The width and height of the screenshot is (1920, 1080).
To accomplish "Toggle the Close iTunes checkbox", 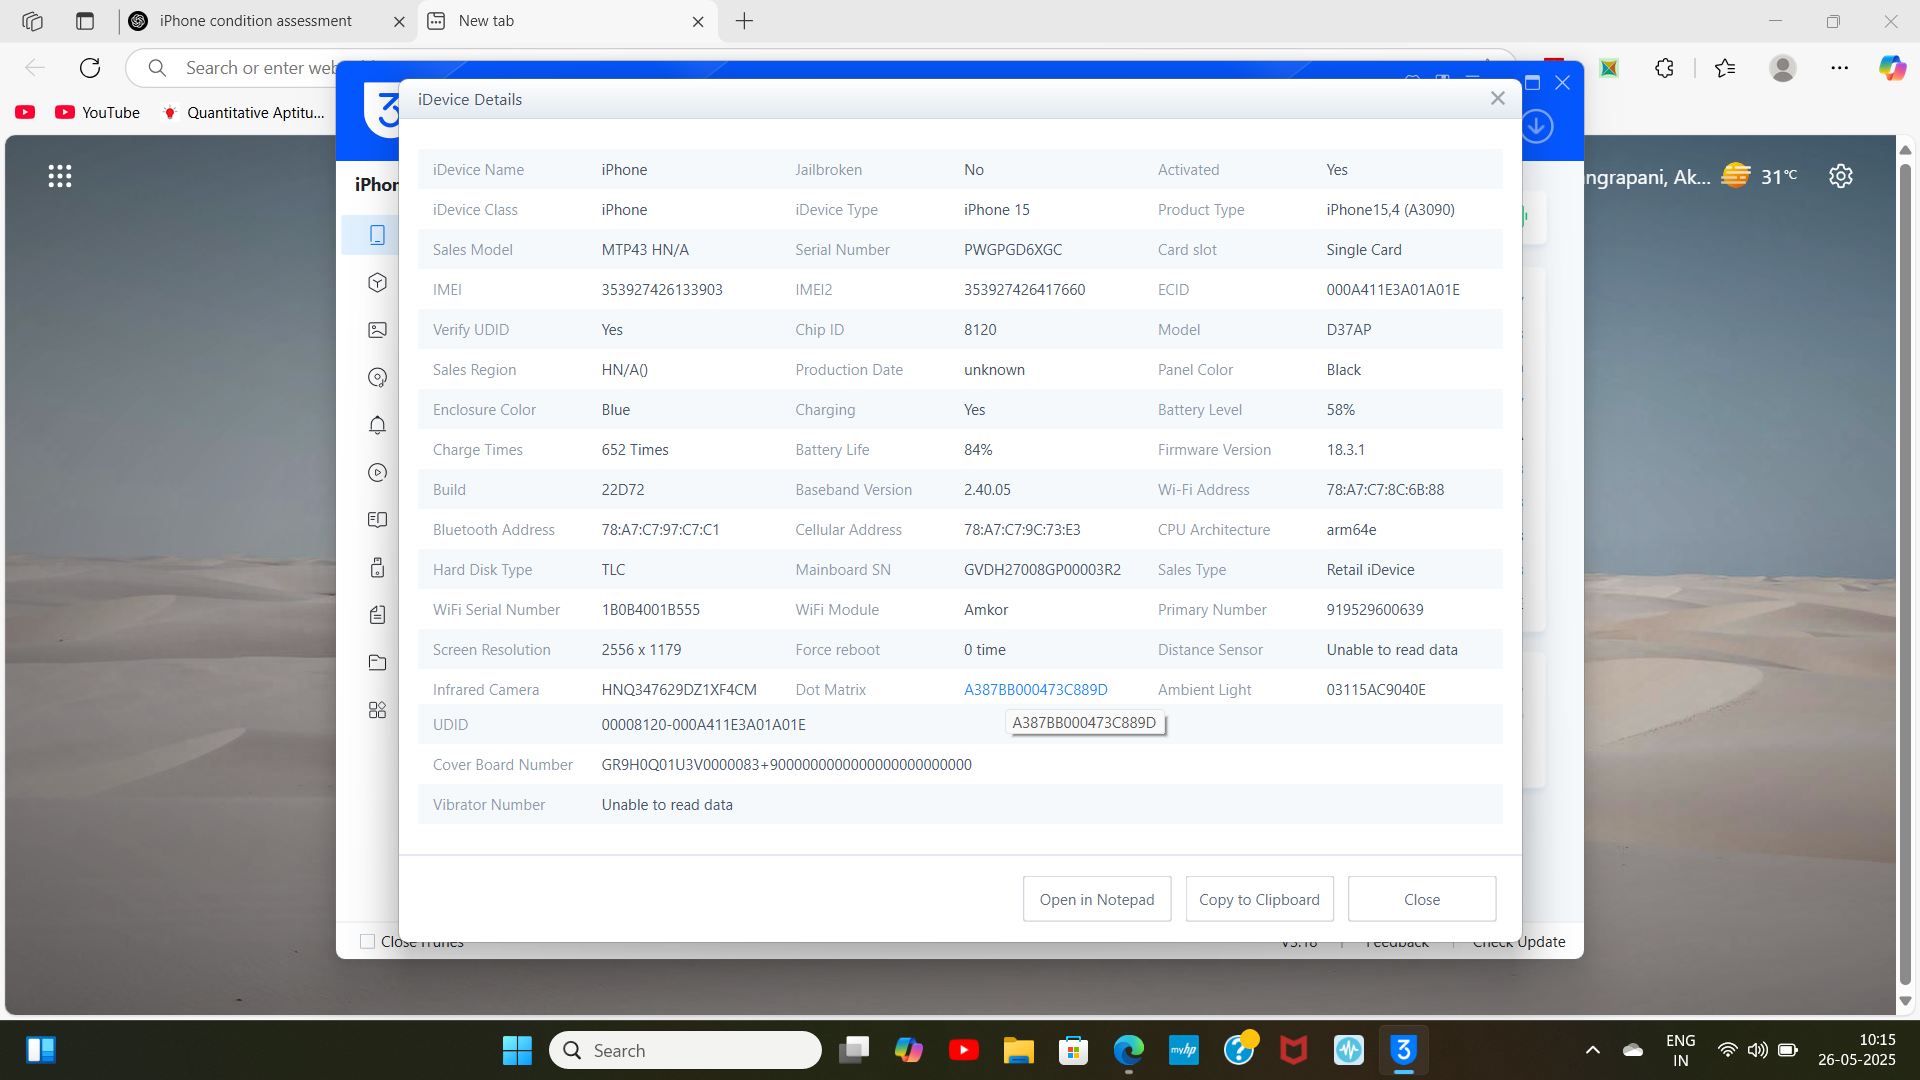I will click(x=367, y=942).
